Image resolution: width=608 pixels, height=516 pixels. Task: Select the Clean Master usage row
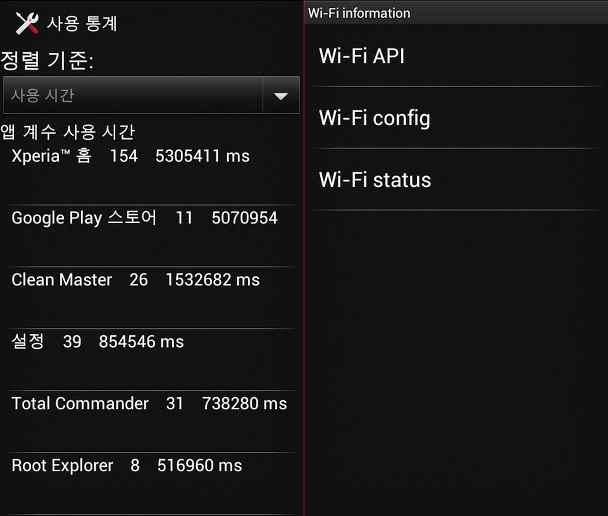[x=151, y=298]
